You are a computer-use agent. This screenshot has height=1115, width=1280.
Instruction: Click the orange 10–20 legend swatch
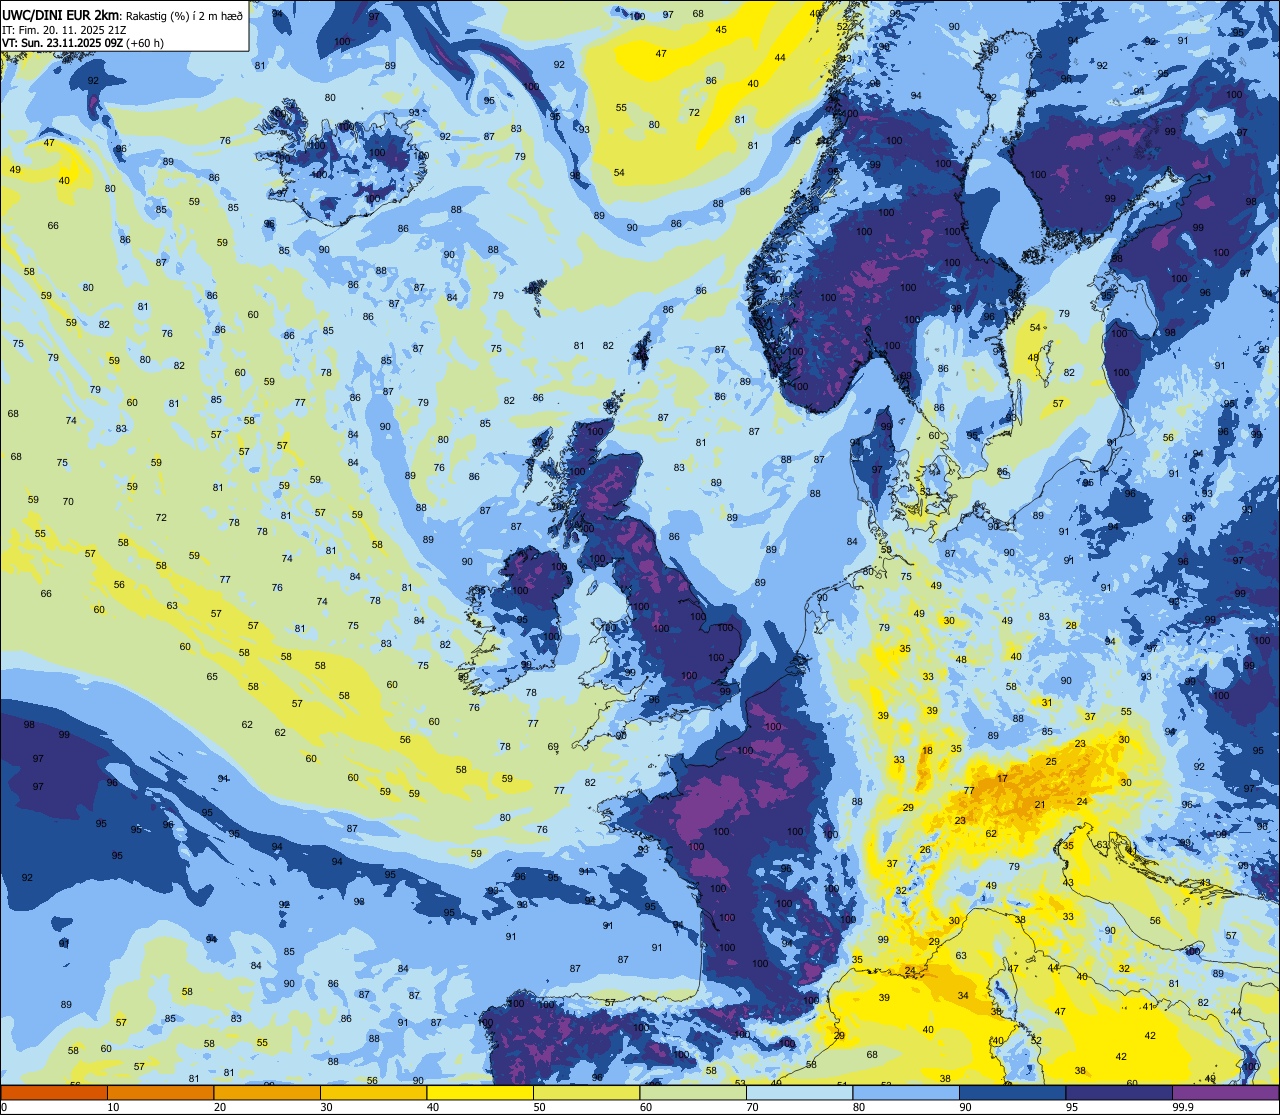[x=160, y=1092]
